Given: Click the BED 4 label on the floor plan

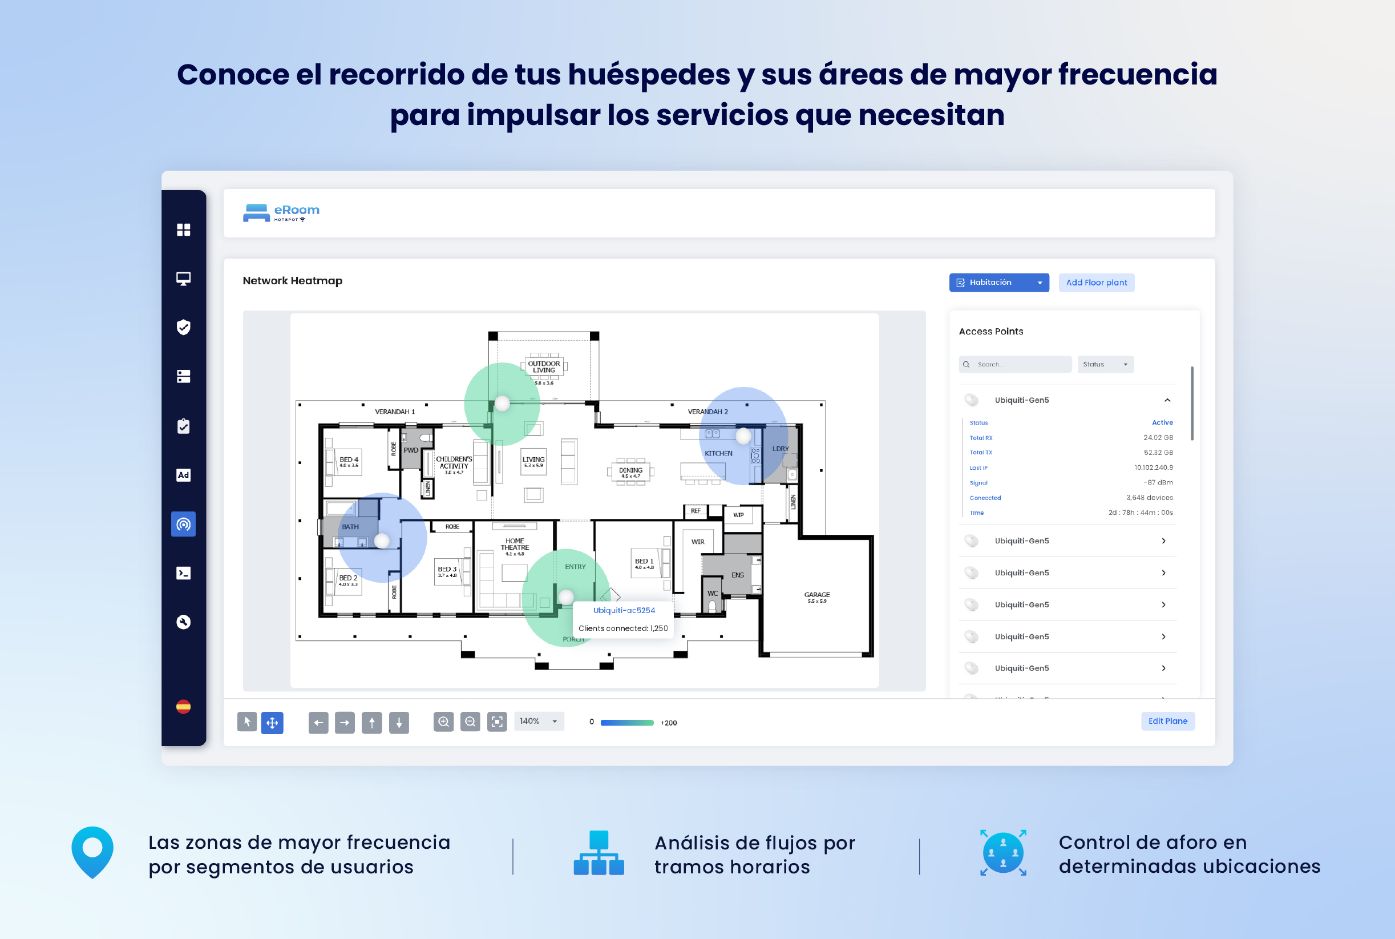Looking at the screenshot, I should click(x=349, y=461).
